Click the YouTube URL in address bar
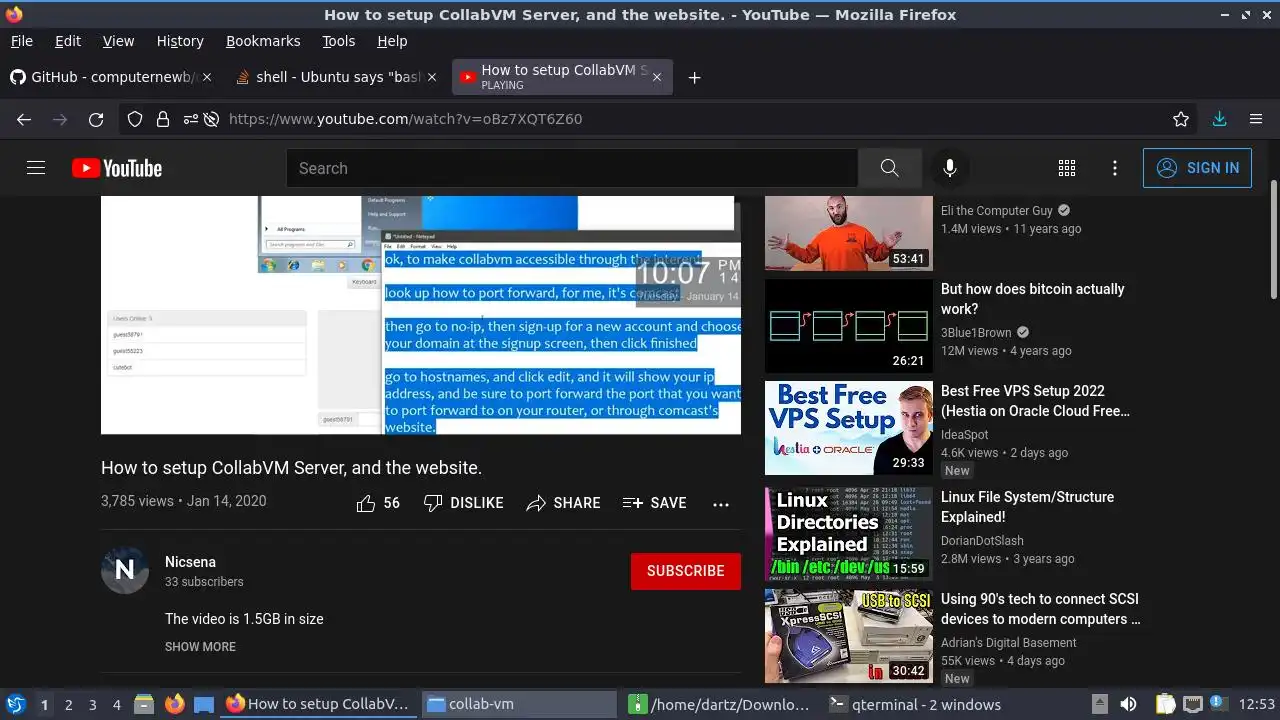The height and width of the screenshot is (720, 1280). (x=405, y=119)
